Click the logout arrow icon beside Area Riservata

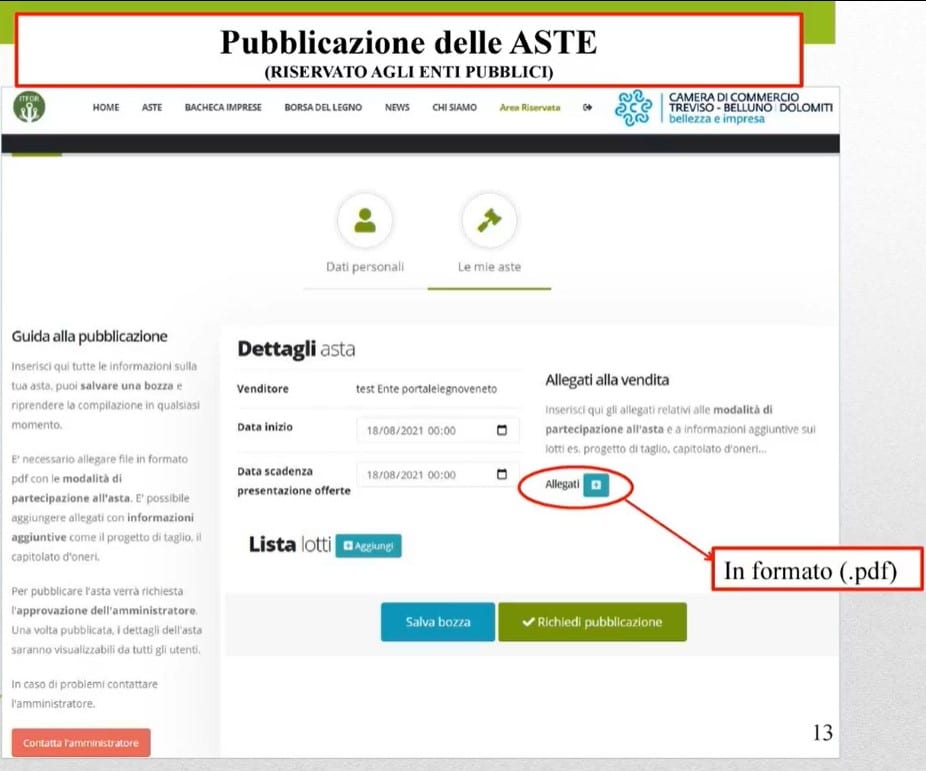[x=587, y=108]
